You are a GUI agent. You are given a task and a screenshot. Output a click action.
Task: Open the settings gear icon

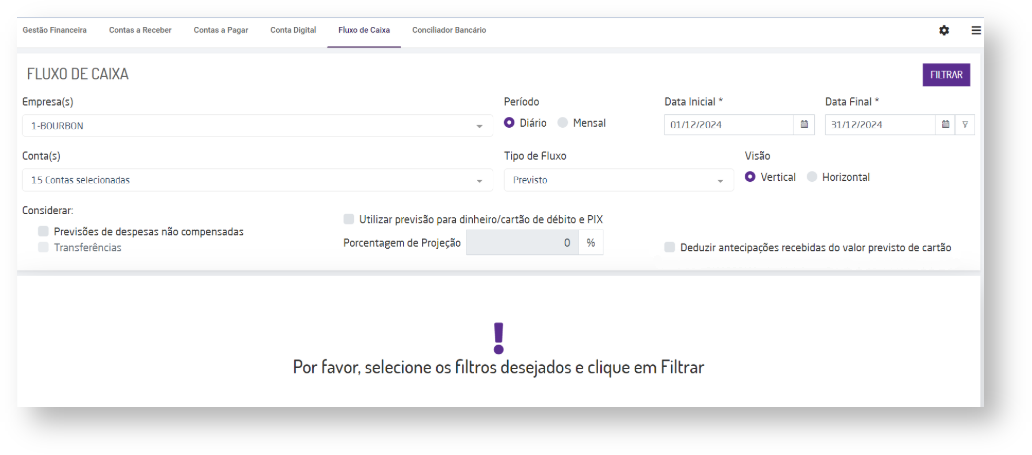tap(944, 30)
